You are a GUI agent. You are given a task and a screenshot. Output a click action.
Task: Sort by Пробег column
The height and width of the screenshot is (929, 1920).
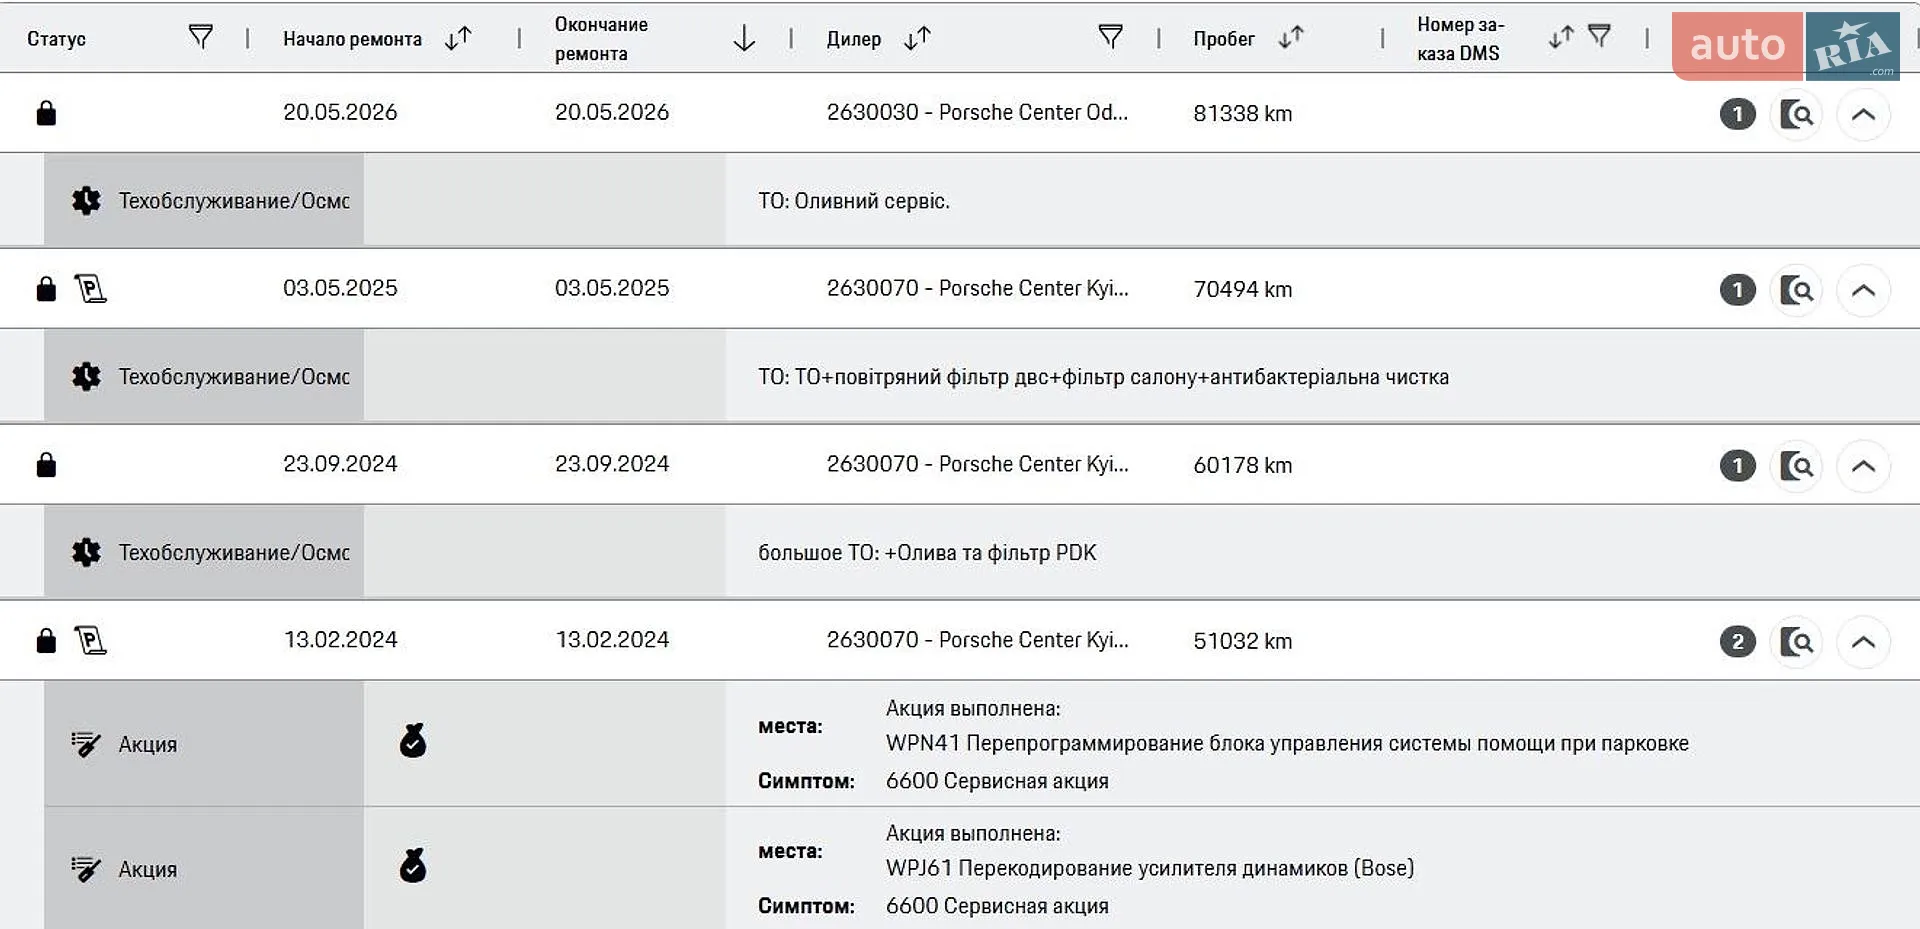(1291, 38)
